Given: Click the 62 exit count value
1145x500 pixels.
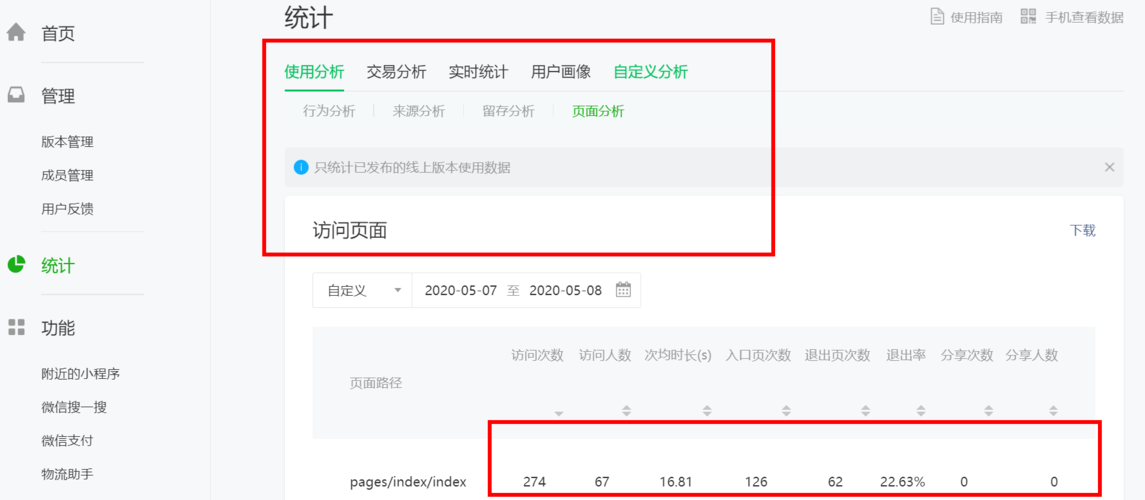Looking at the screenshot, I should tap(835, 482).
